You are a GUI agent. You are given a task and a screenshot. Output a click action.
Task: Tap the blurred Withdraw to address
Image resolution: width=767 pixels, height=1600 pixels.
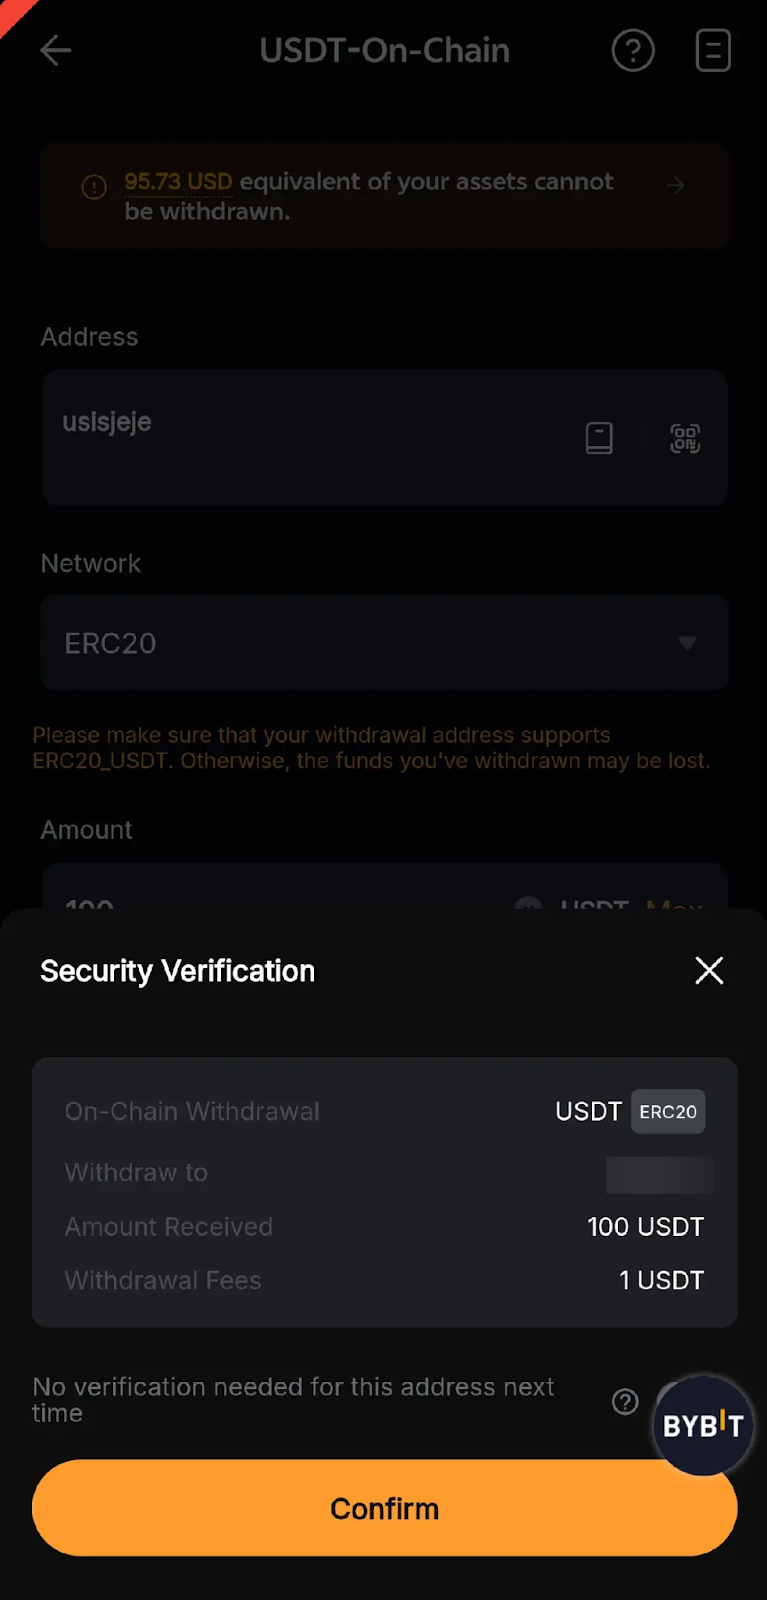[x=660, y=1174]
